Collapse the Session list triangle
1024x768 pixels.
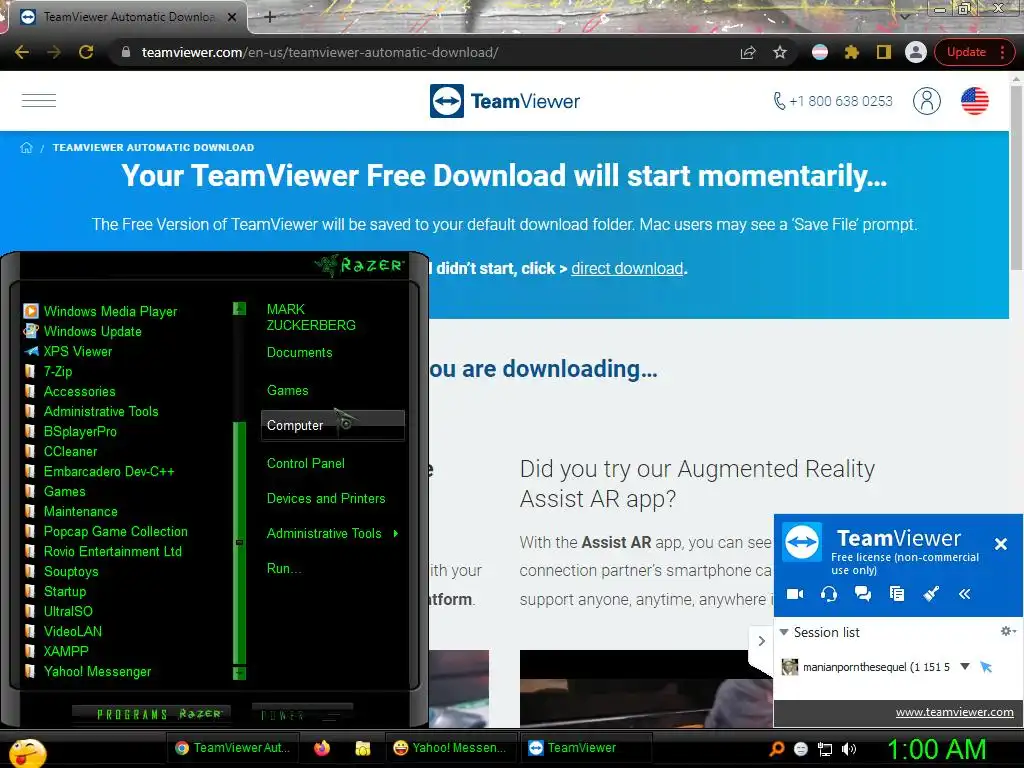pyautogui.click(x=784, y=632)
